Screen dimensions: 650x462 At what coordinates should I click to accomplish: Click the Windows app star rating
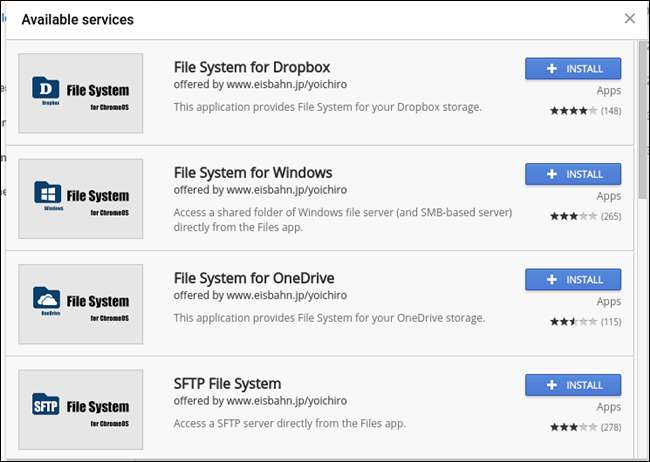click(x=573, y=216)
